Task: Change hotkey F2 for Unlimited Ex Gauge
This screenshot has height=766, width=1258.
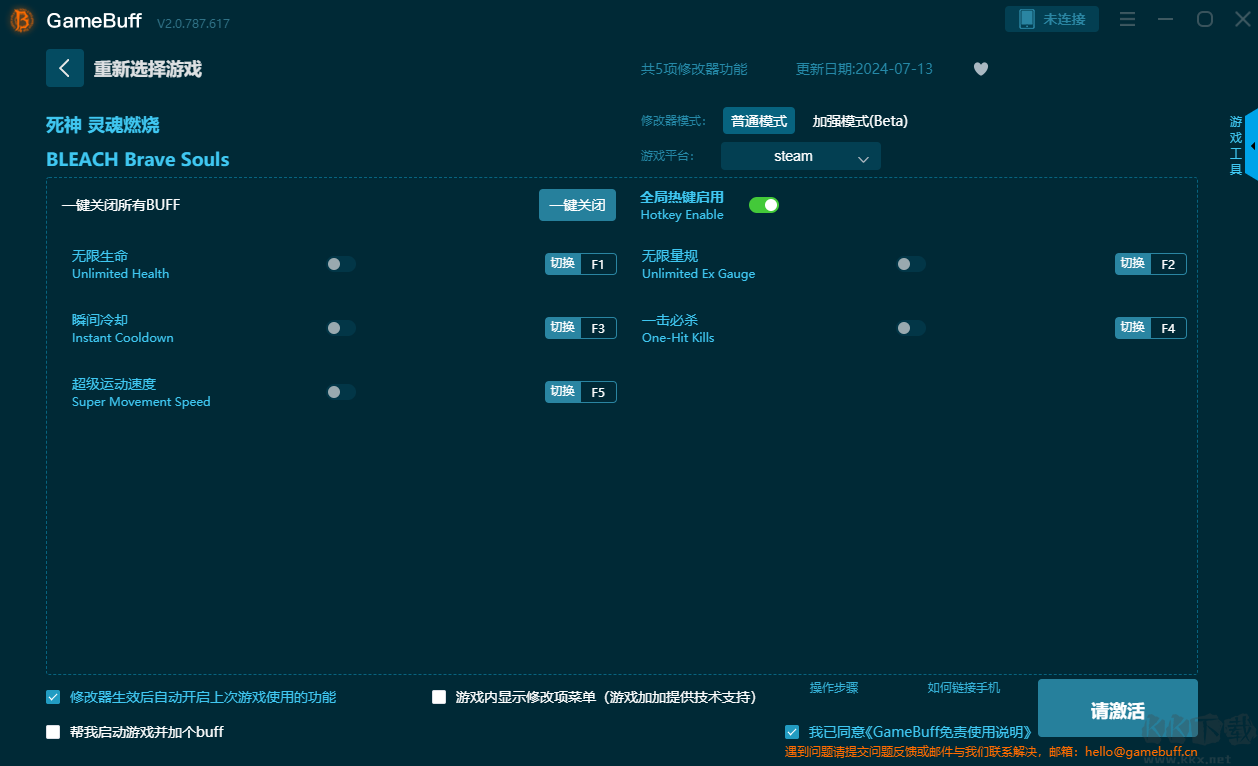Action: pos(1151,264)
